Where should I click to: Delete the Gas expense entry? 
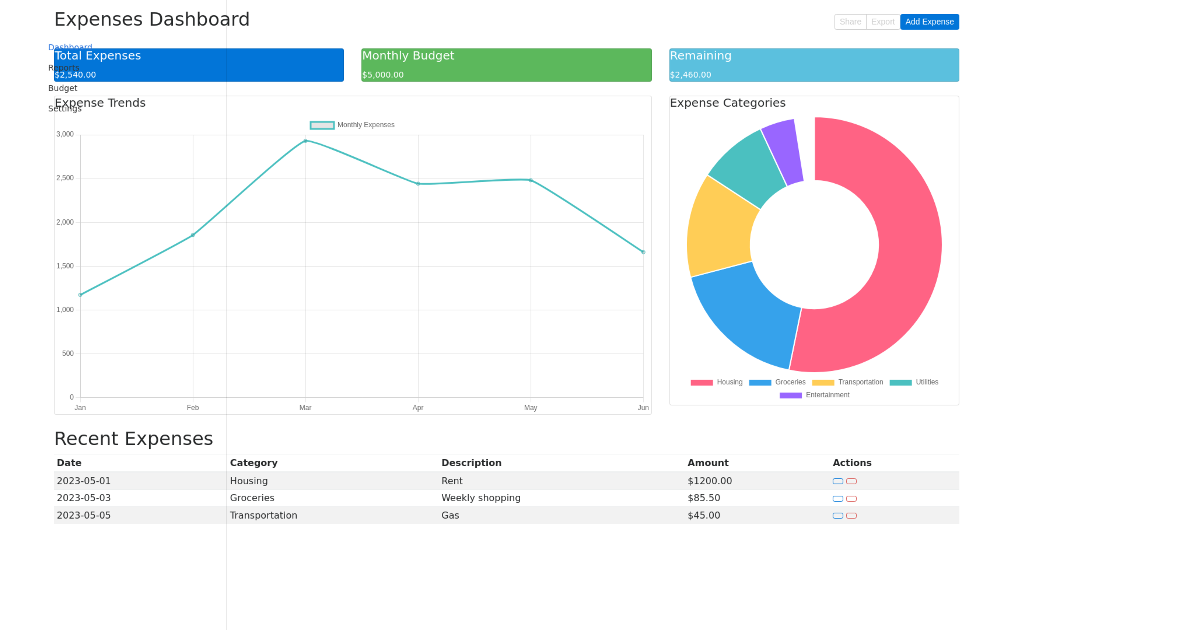851,515
